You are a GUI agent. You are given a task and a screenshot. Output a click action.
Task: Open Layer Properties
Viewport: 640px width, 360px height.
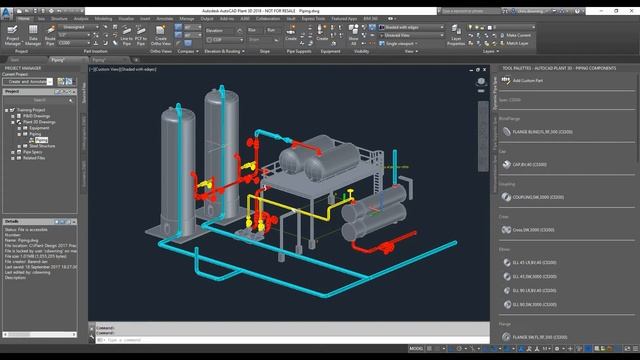point(456,35)
